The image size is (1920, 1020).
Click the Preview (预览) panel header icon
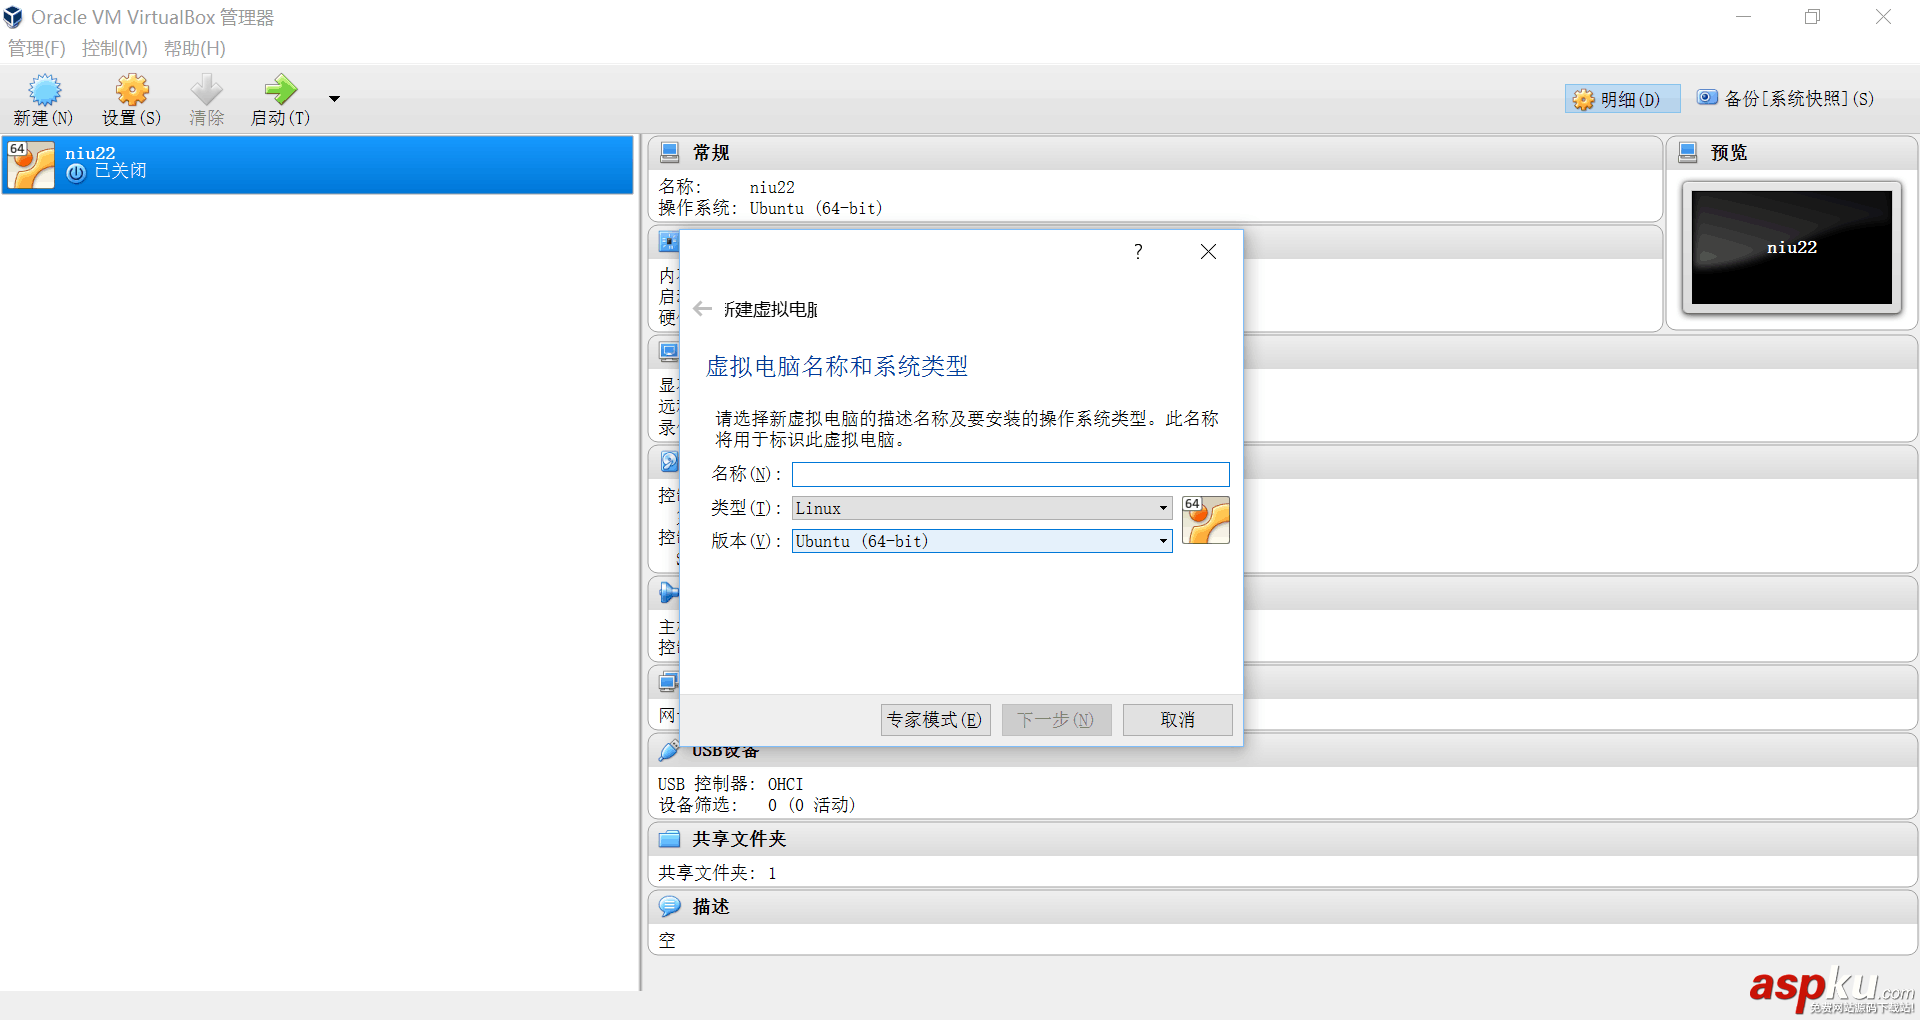(1688, 153)
